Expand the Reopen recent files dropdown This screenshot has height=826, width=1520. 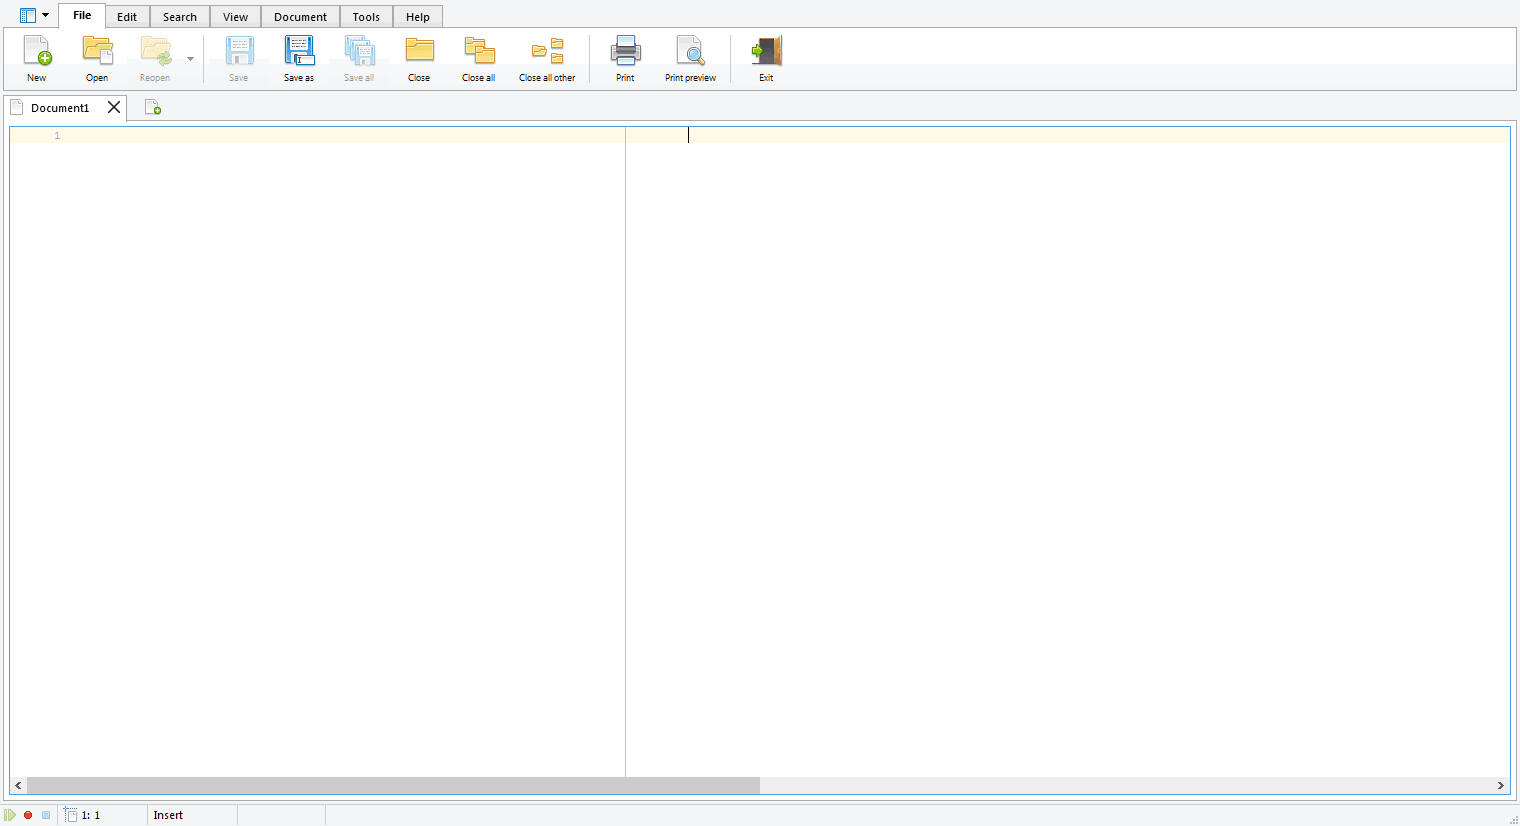pyautogui.click(x=190, y=58)
